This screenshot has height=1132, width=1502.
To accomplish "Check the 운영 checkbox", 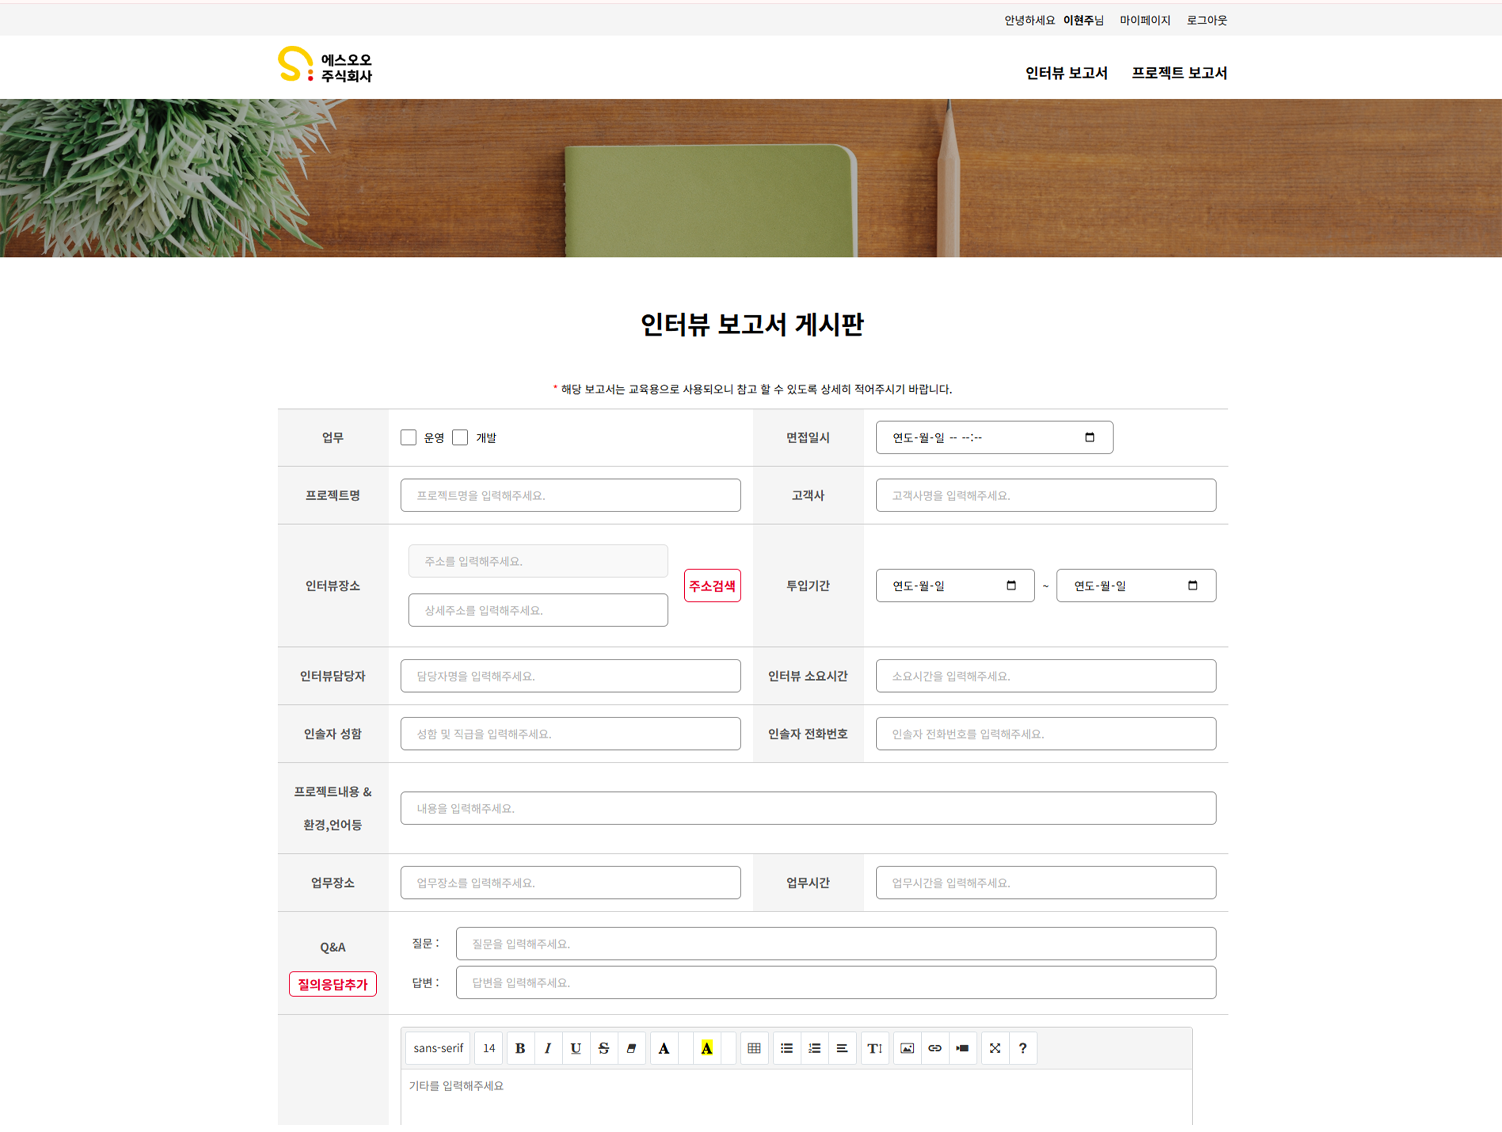I will pos(408,437).
